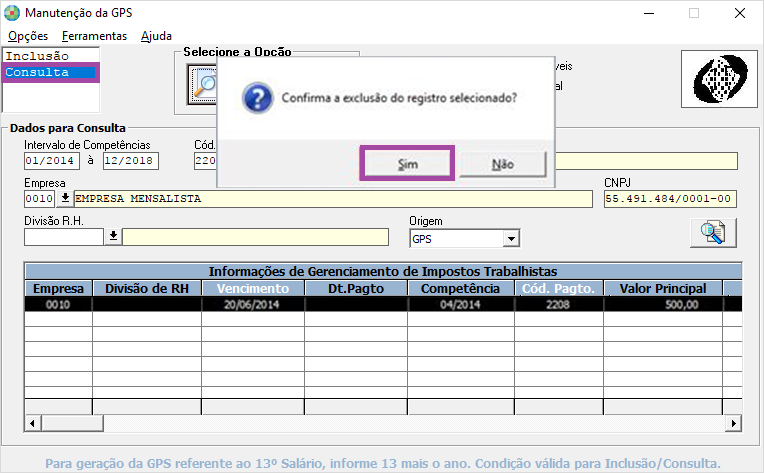This screenshot has width=764, height=473.
Task: Click the start competência field 01/2014
Action: 52,161
